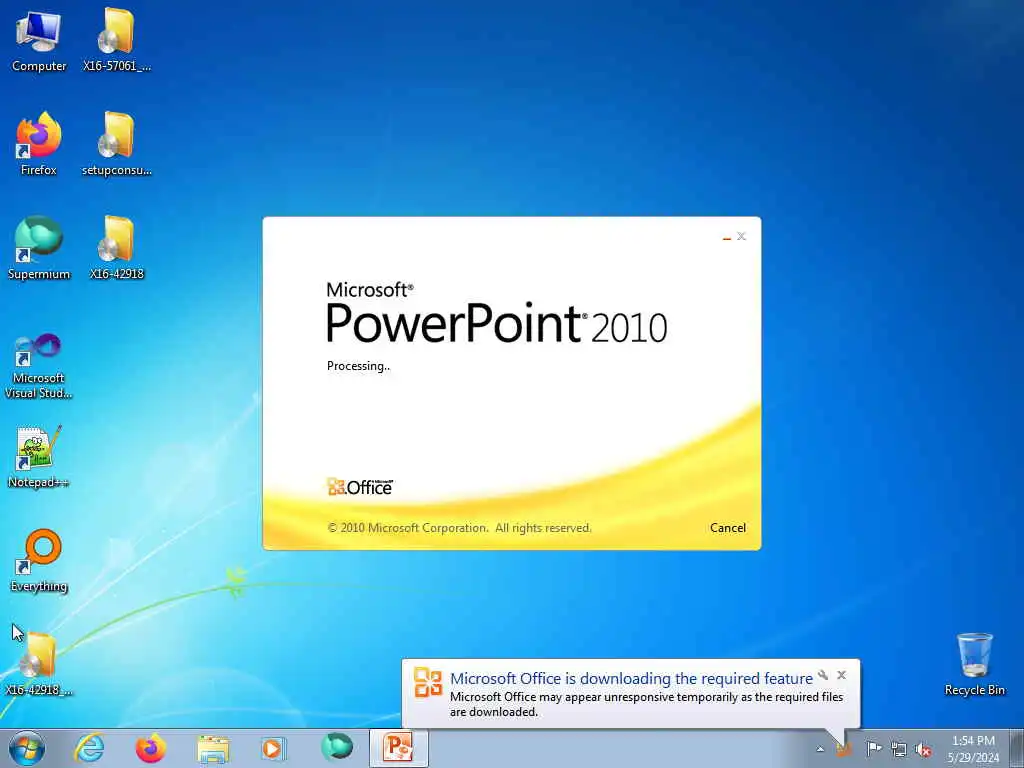
Task: Select the Firefox desktop shortcut
Action: 39,144
